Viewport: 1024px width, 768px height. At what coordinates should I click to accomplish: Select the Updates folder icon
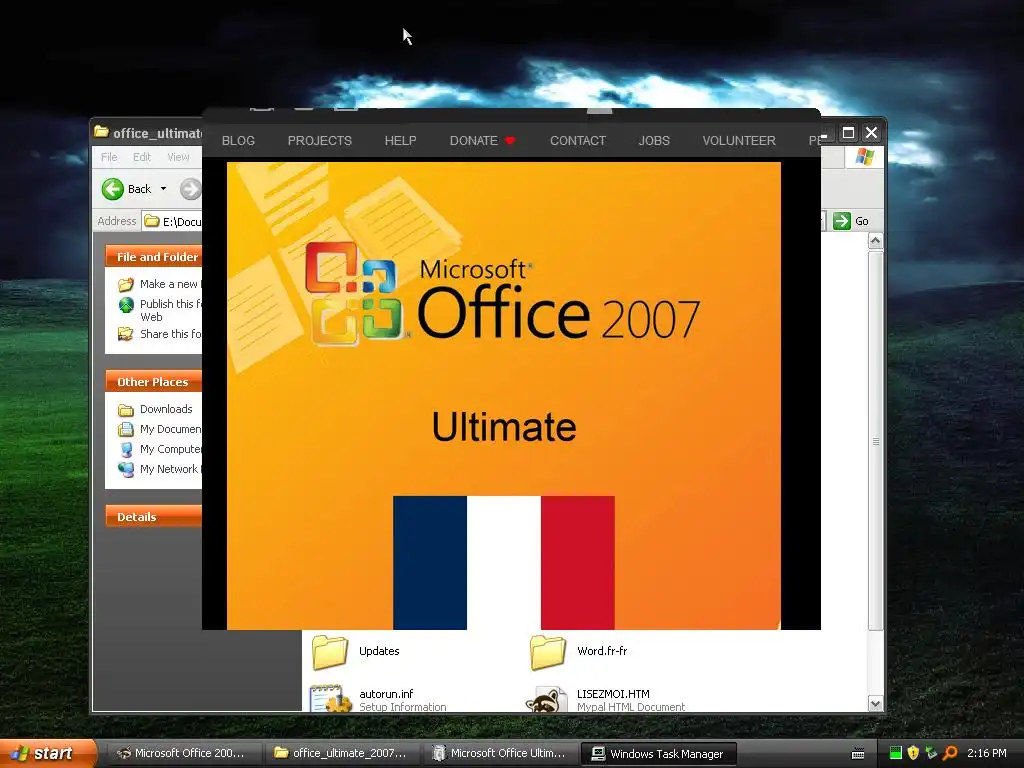[x=329, y=651]
